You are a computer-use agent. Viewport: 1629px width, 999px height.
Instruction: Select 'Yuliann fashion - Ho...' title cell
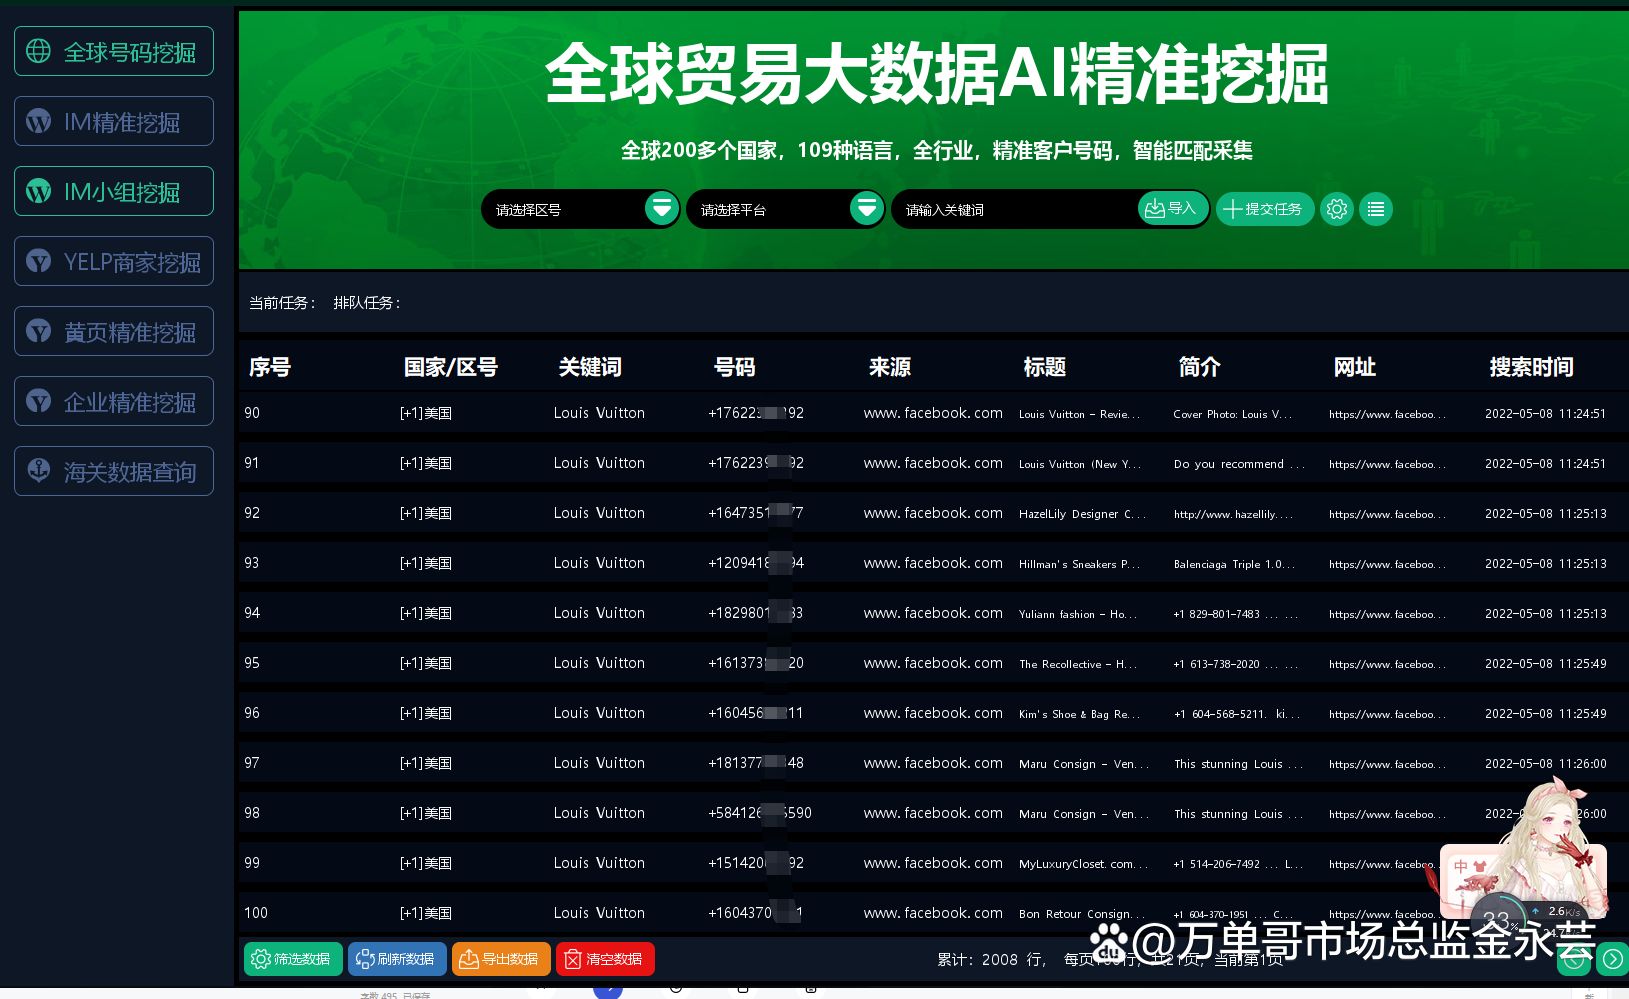(x=1077, y=614)
